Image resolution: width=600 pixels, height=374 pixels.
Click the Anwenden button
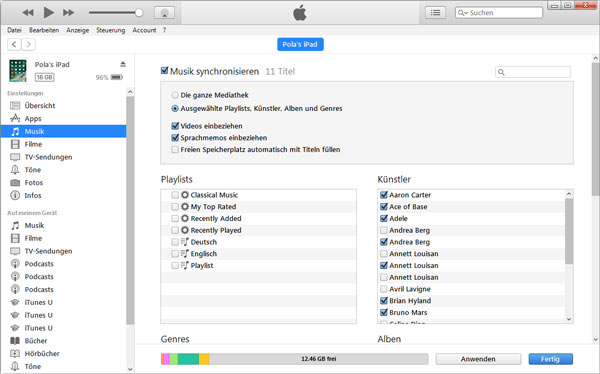point(478,359)
